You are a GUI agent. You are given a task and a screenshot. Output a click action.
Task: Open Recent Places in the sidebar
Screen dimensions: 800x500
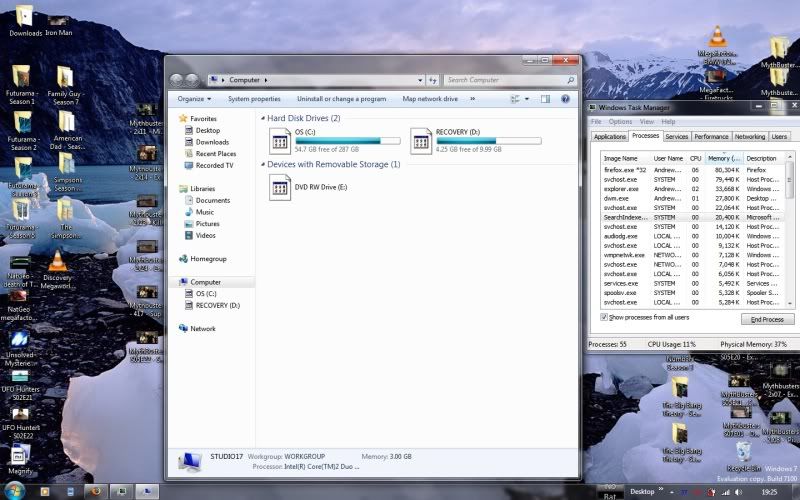point(216,154)
